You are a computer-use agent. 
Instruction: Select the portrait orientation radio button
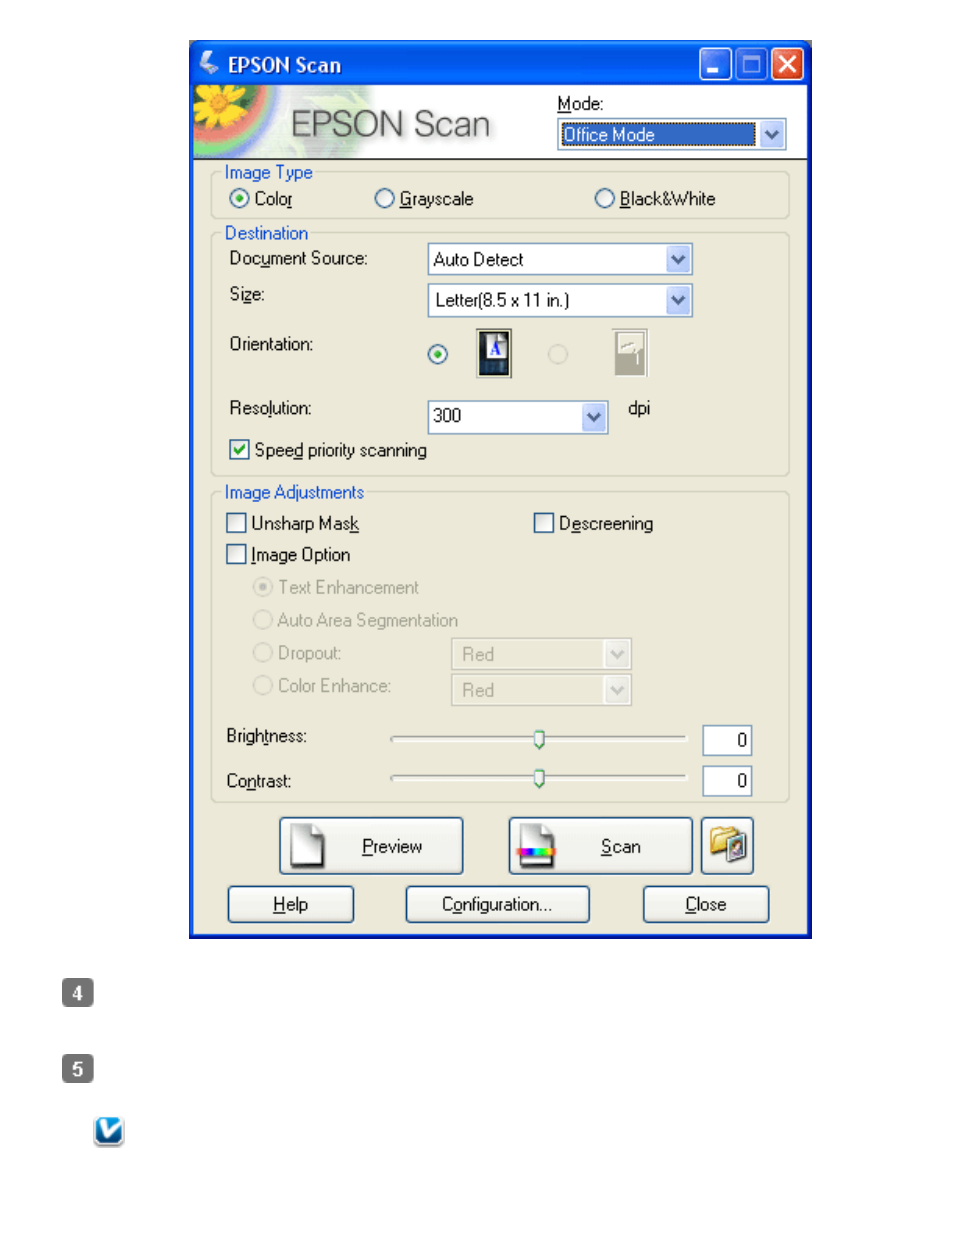pos(437,354)
